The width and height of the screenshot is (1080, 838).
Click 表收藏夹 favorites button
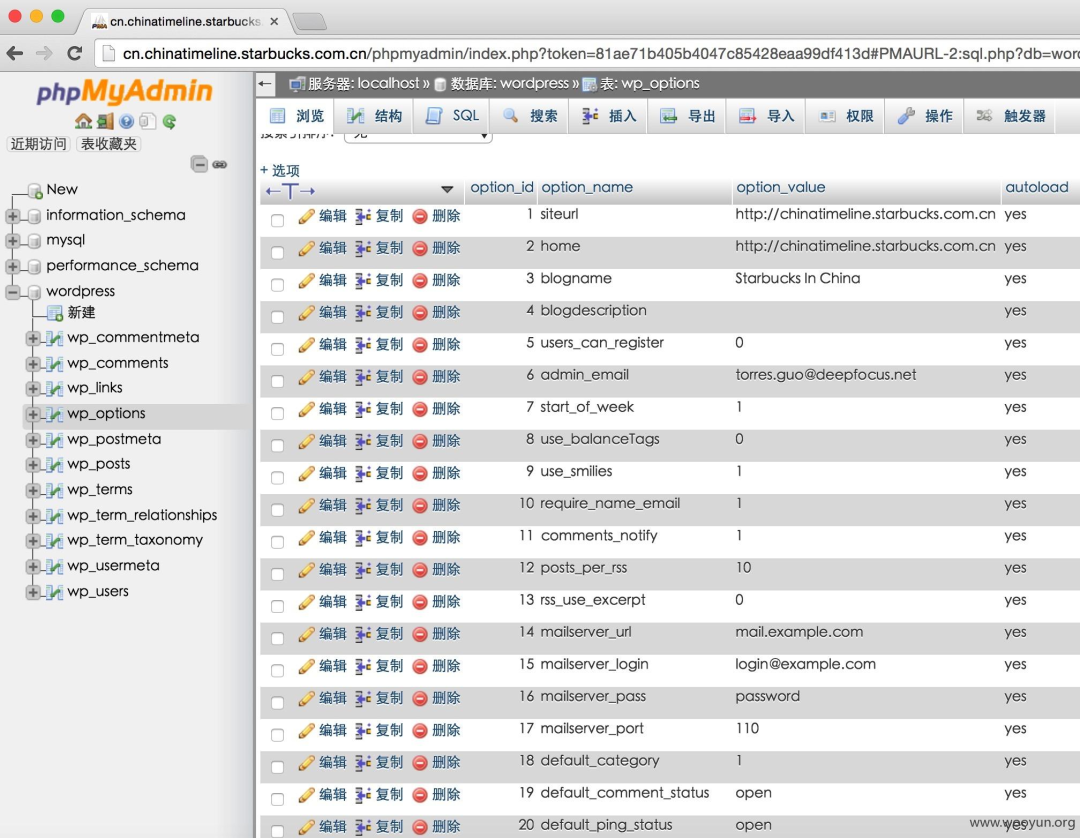(x=109, y=144)
